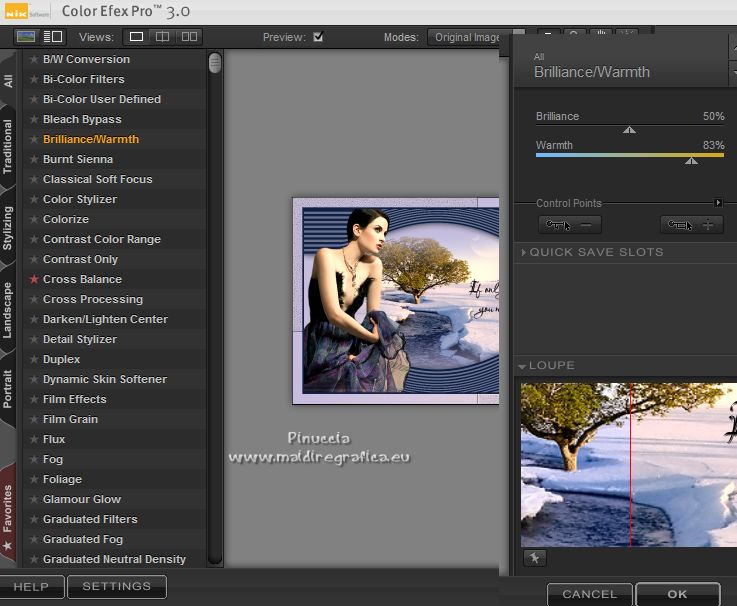Select Glamour Glow filter in list
Screen dimensions: 737x606
pos(82,499)
